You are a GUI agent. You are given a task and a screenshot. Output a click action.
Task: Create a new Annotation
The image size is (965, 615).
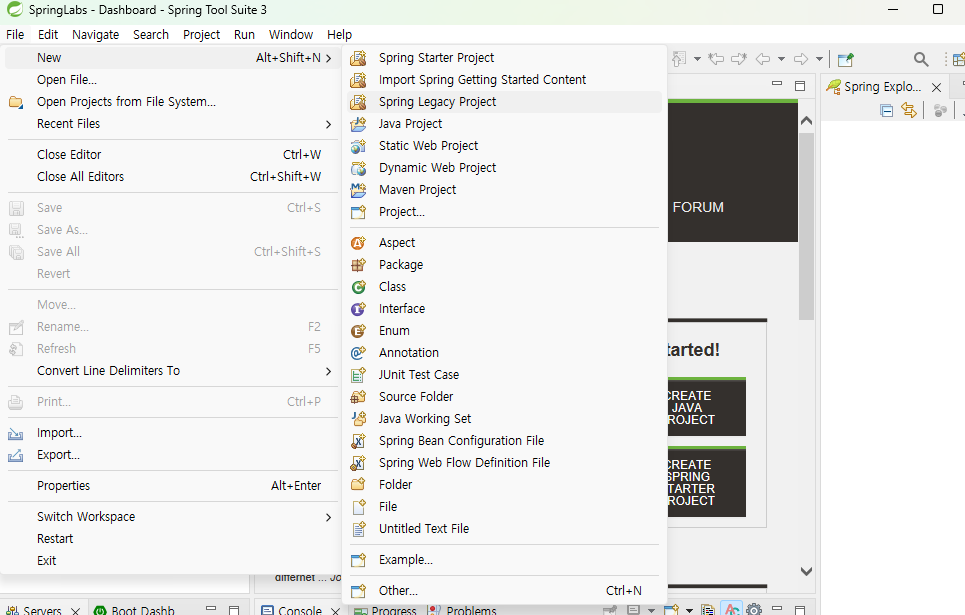coord(504,353)
